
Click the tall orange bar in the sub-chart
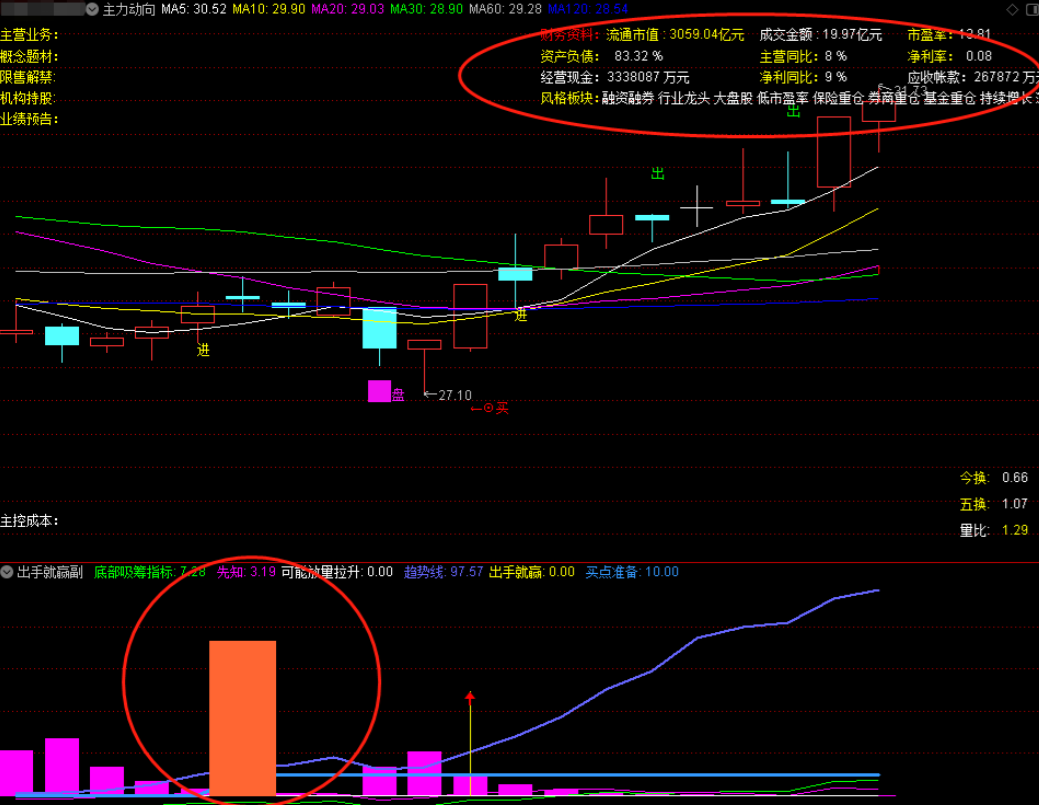tap(243, 718)
